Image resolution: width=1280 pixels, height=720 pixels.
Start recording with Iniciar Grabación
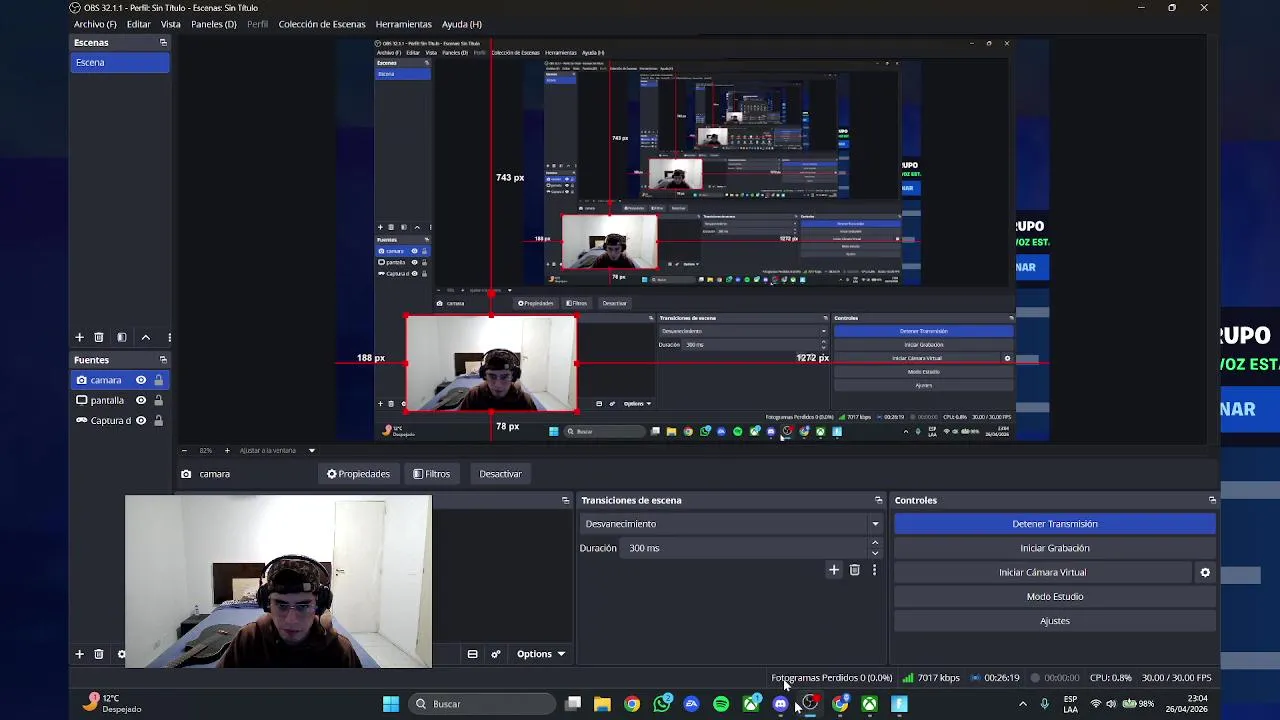(1055, 548)
